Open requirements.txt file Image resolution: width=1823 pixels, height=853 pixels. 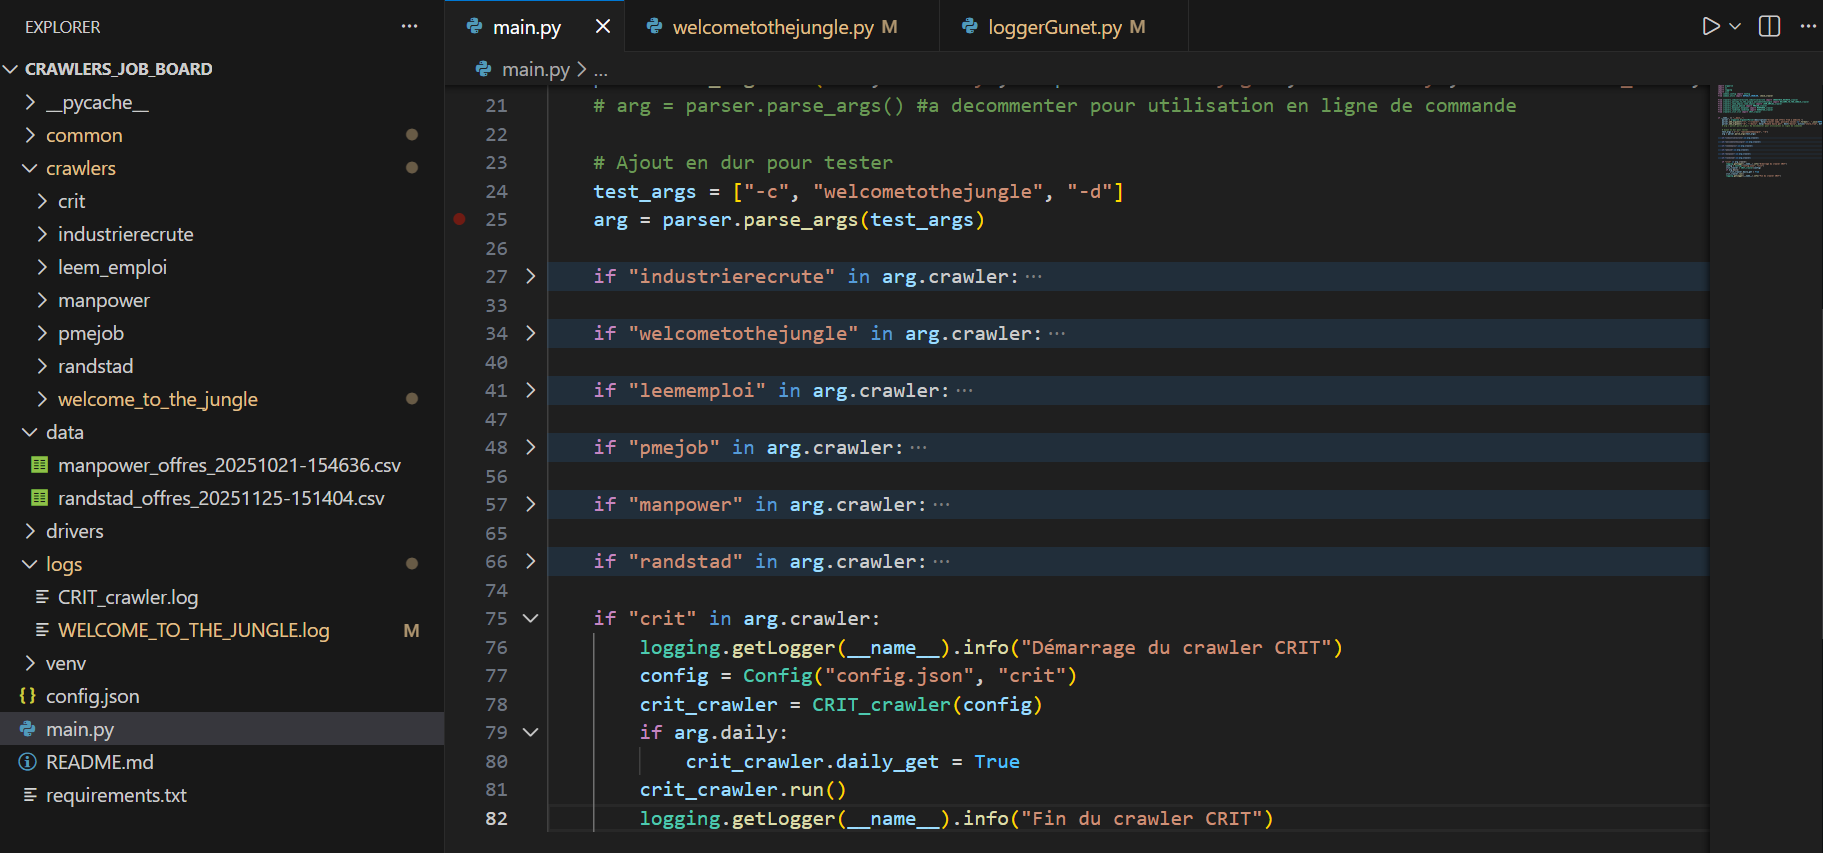coord(222,795)
